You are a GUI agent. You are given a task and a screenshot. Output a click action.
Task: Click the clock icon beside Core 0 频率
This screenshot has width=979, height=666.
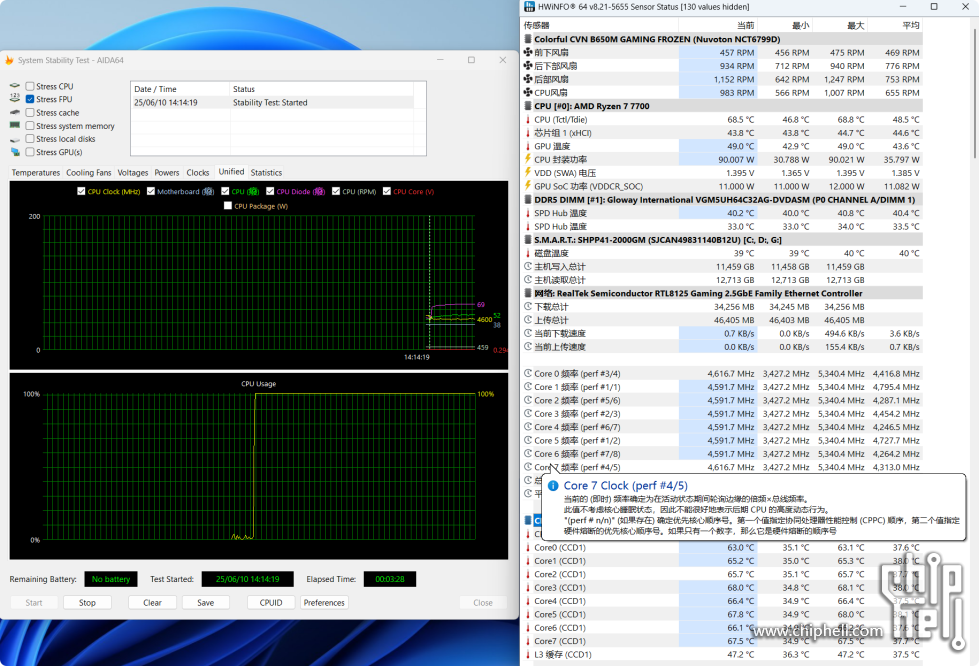pyautogui.click(x=528, y=373)
